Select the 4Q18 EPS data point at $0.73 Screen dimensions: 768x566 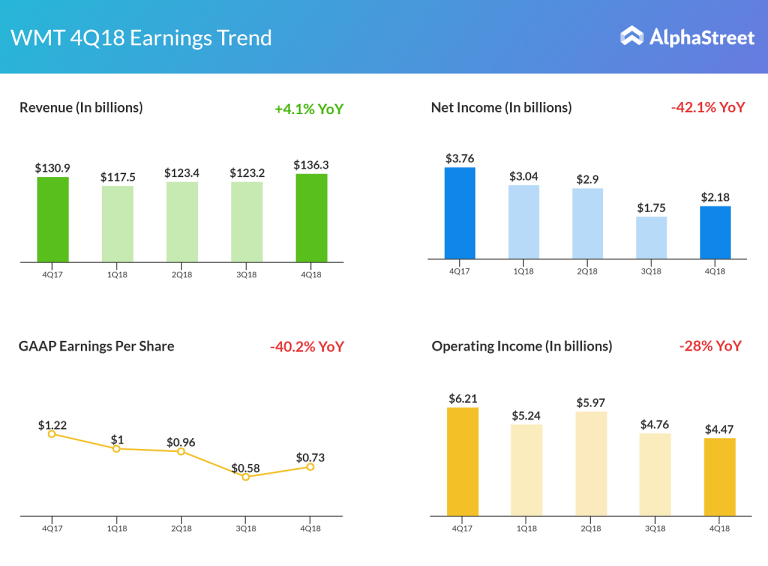(310, 467)
